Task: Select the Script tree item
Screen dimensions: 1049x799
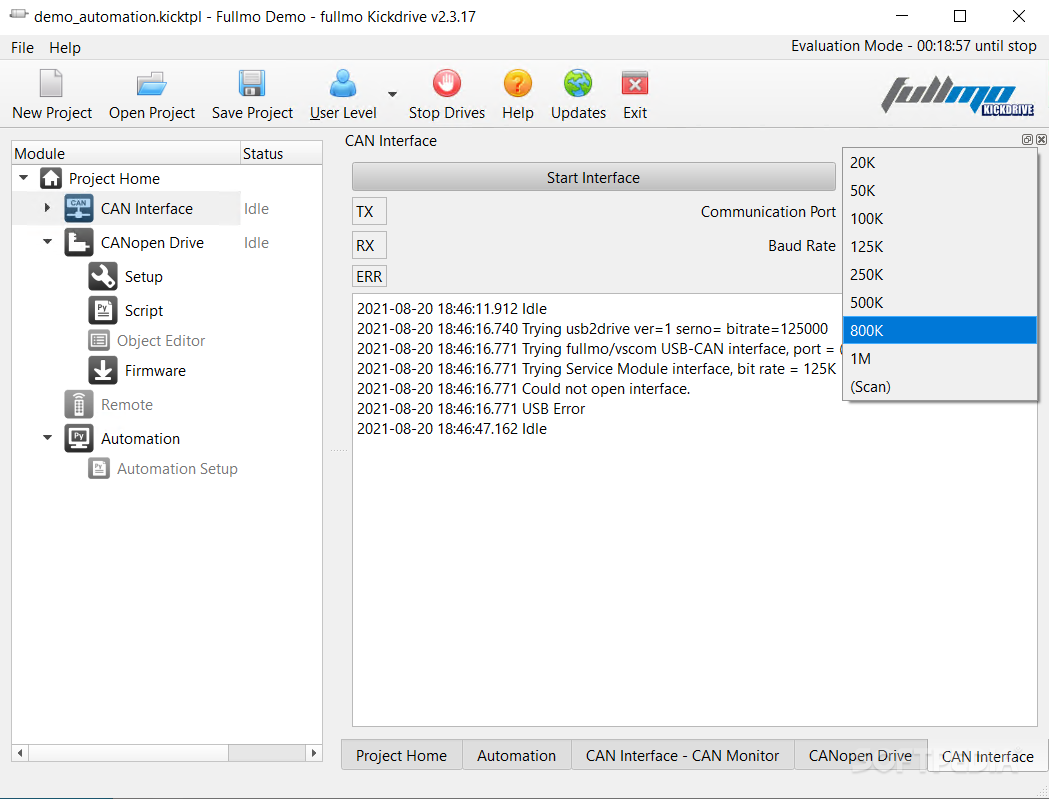Action: pos(144,310)
